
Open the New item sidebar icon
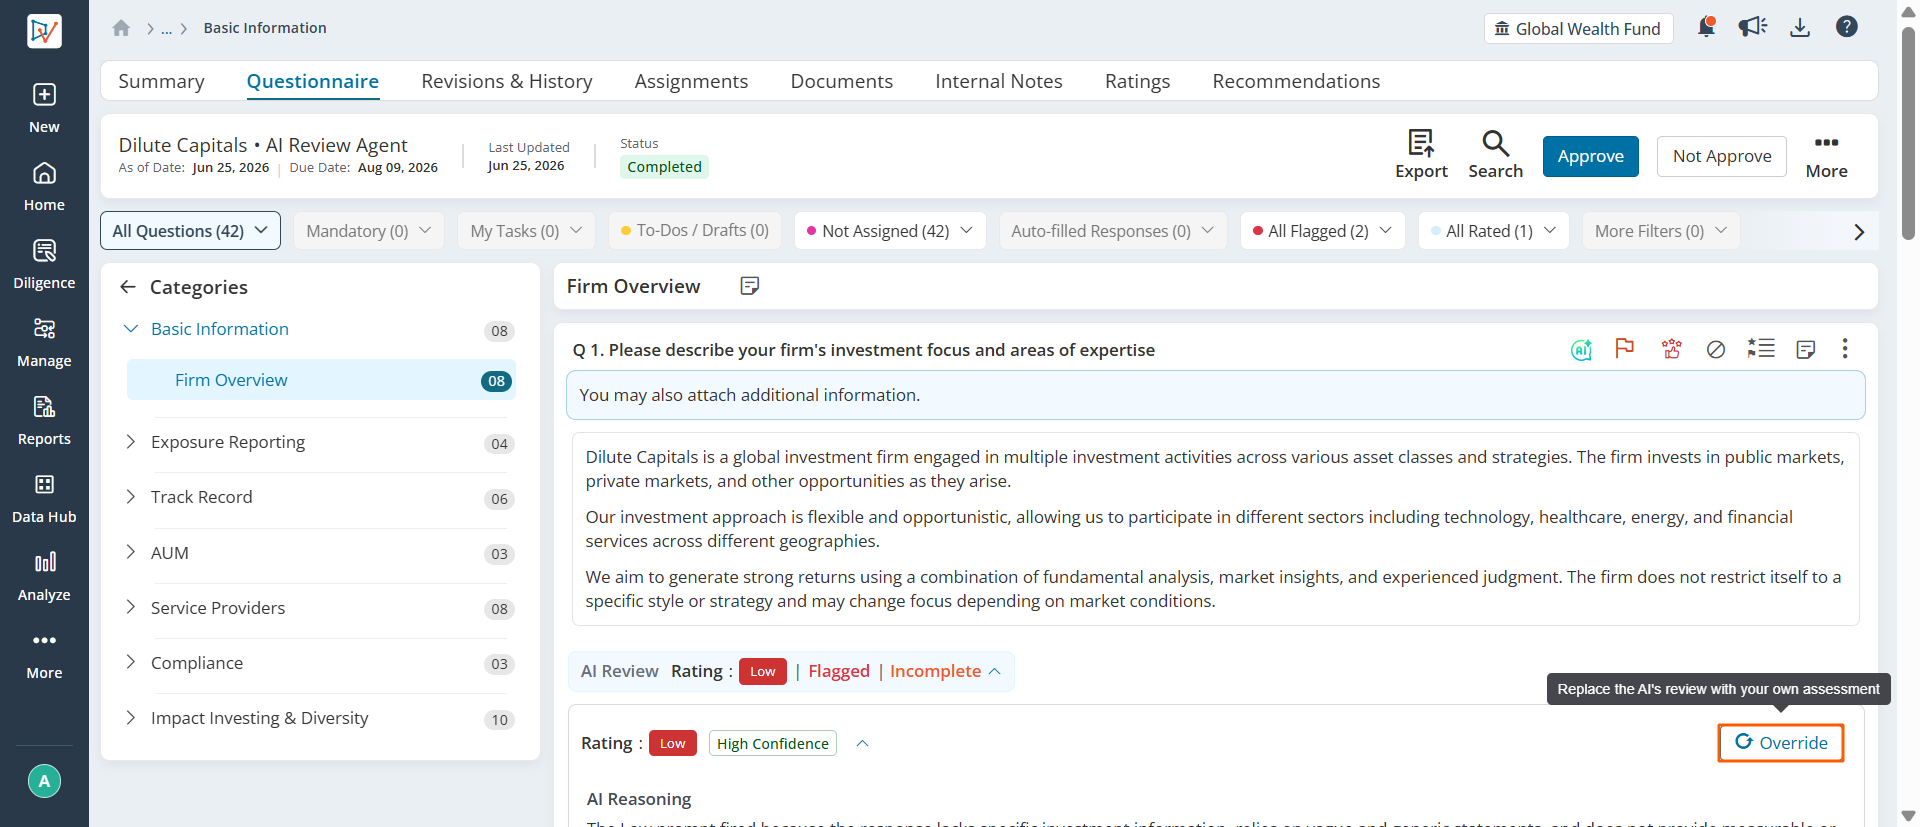coord(44,108)
